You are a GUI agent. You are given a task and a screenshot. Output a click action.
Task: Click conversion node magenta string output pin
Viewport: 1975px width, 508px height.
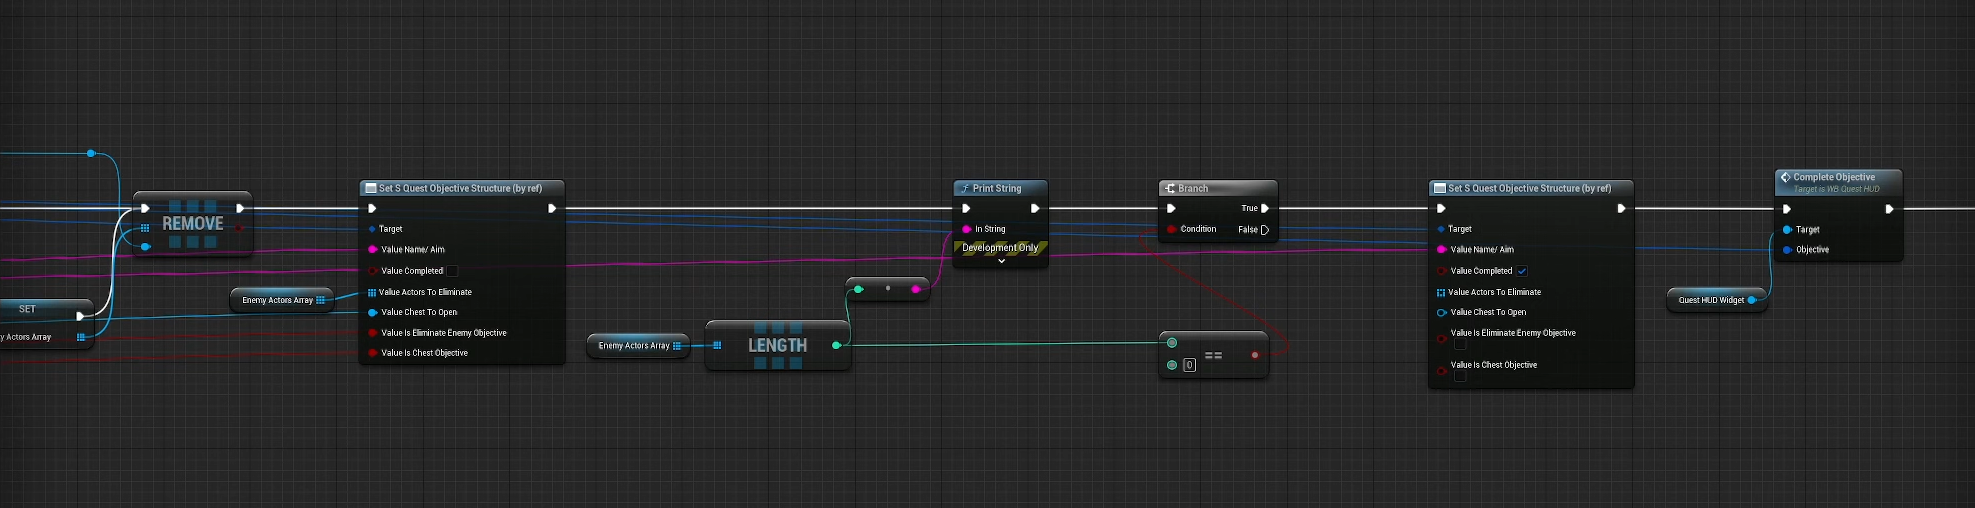click(916, 289)
